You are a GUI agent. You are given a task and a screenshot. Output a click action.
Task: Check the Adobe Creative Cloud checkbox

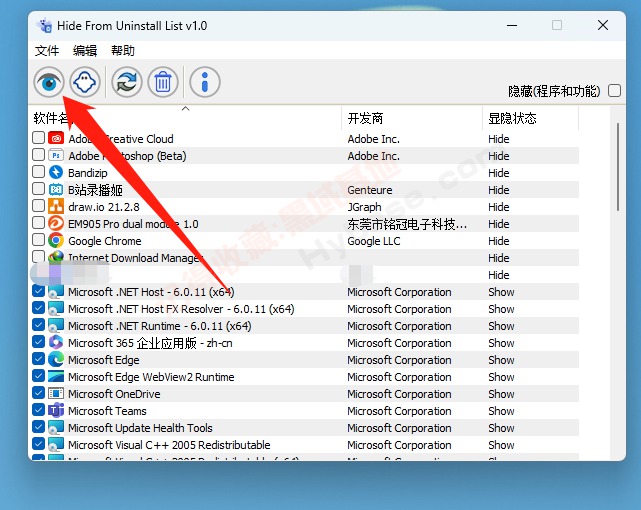click(x=38, y=138)
